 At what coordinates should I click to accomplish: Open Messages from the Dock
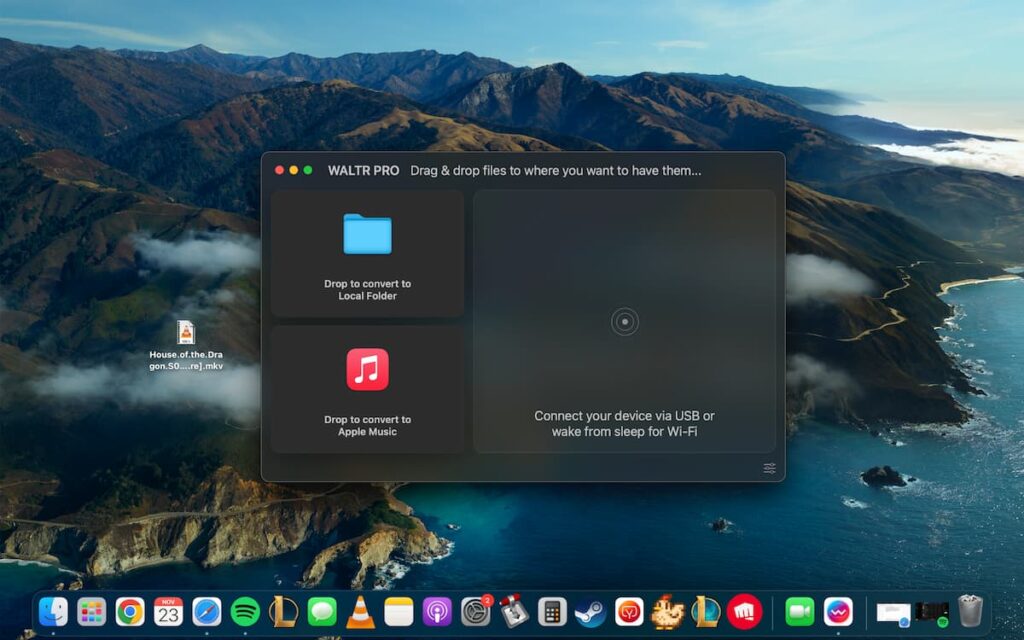[x=322, y=615]
